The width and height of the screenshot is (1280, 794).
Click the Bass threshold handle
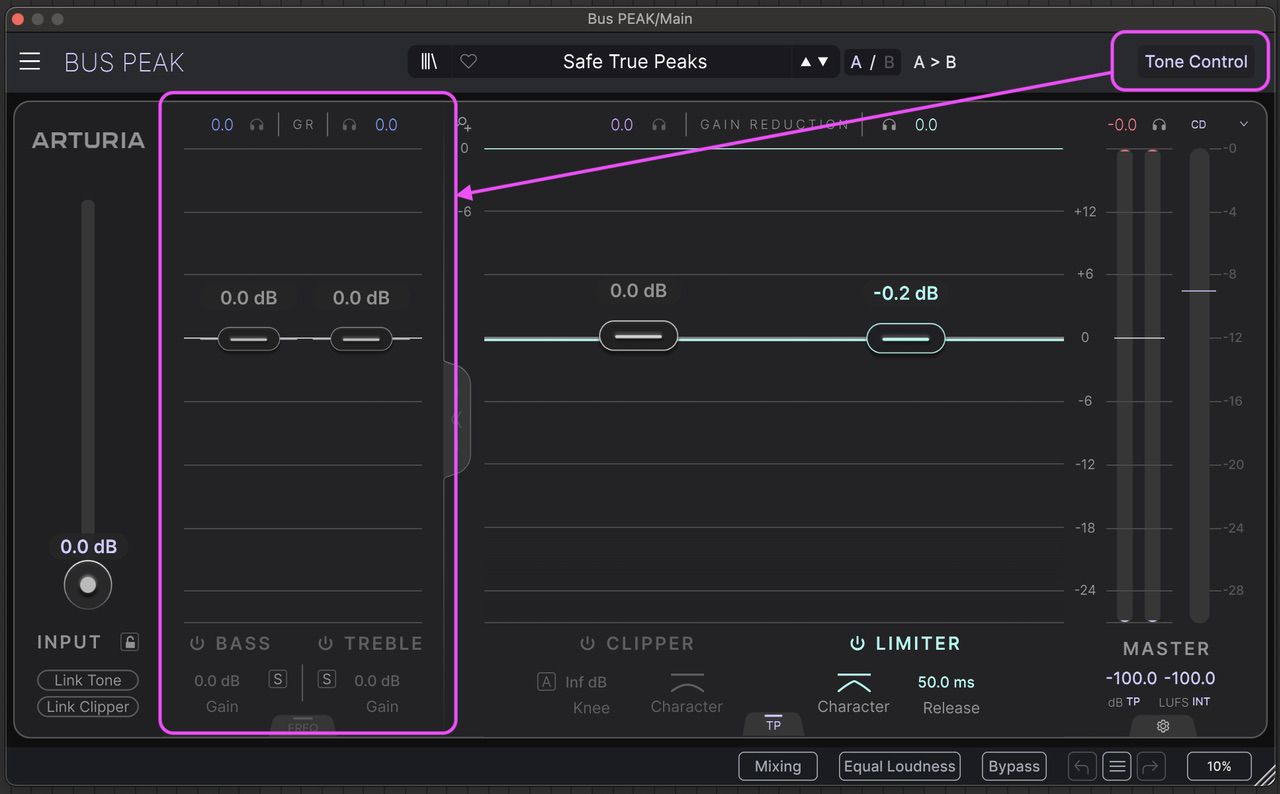tap(249, 339)
